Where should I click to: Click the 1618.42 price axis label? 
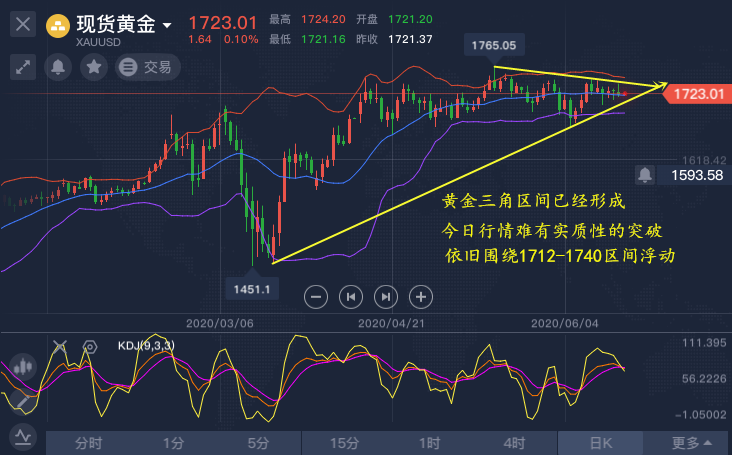point(704,161)
